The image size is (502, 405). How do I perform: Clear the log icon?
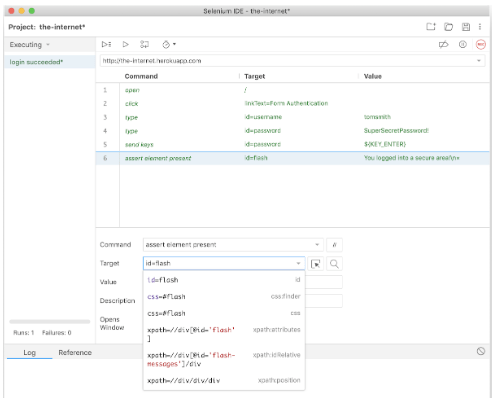point(481,351)
